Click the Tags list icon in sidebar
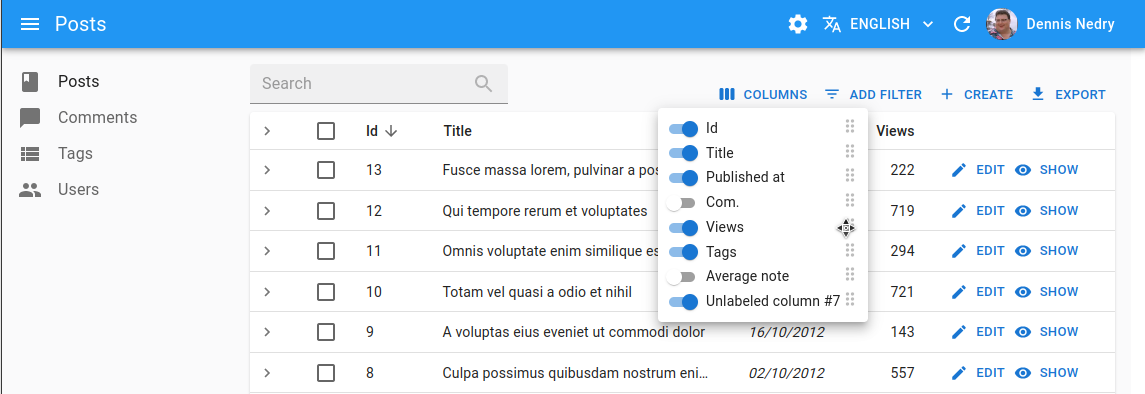Image resolution: width=1145 pixels, height=394 pixels. (29, 154)
